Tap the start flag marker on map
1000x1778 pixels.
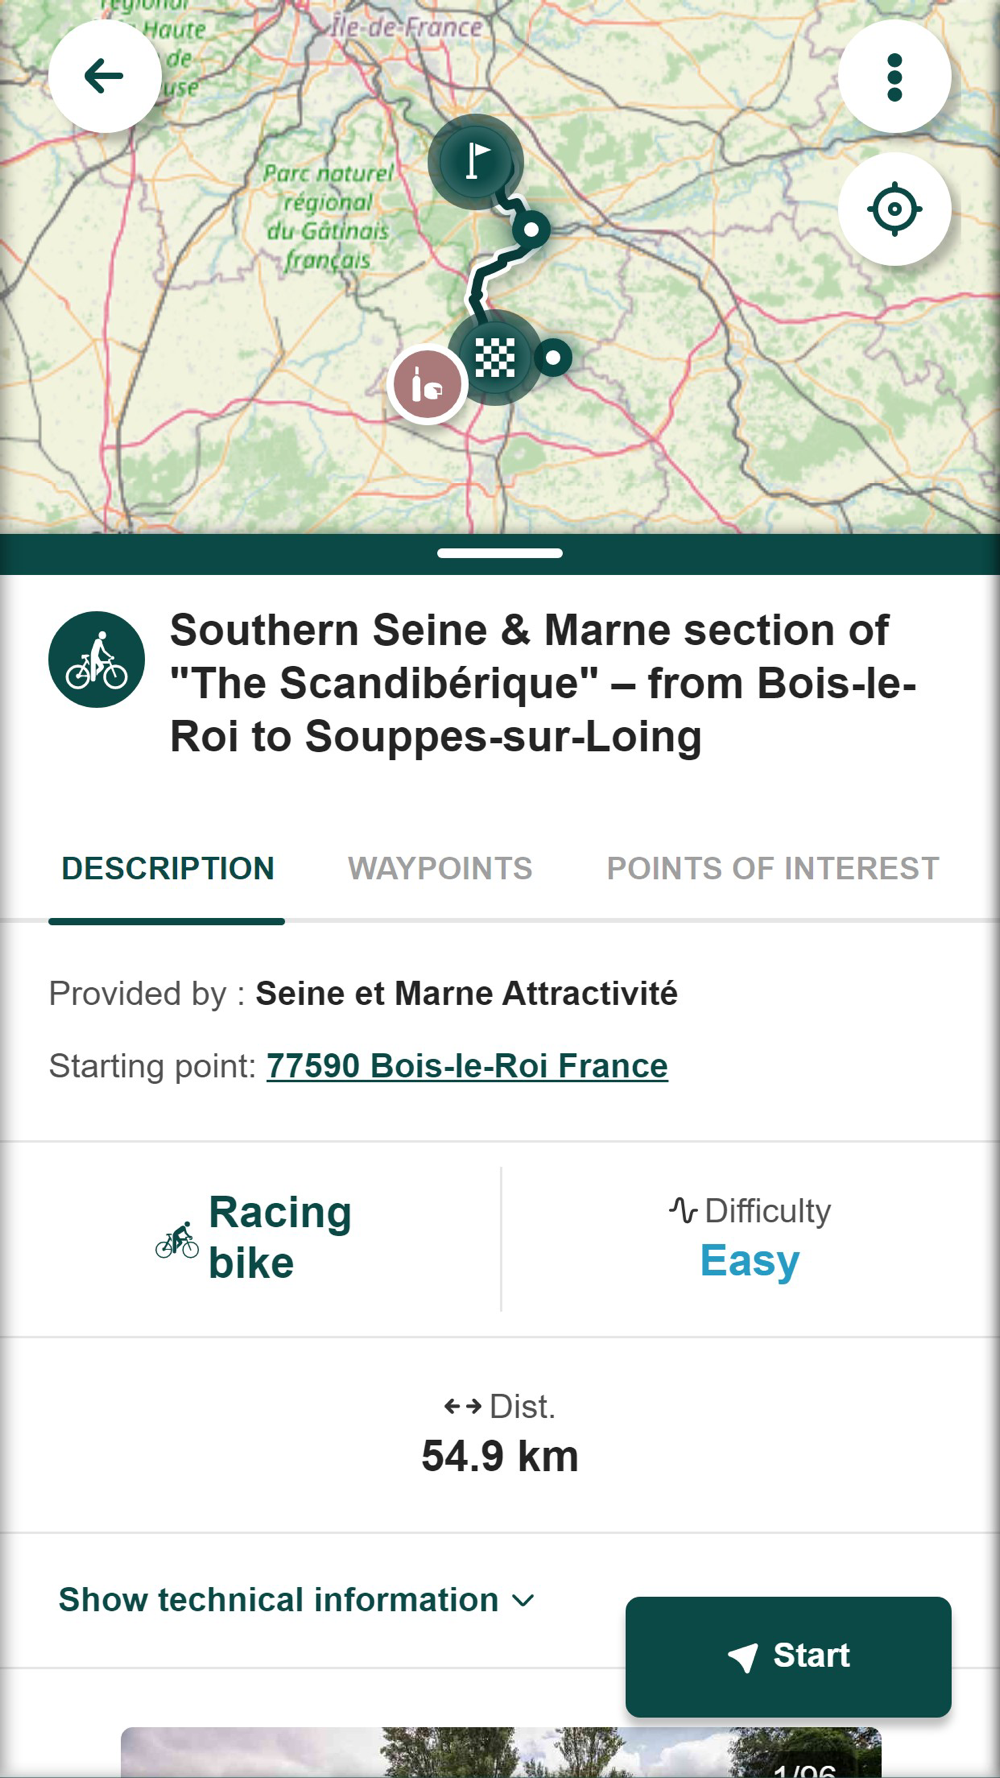(x=477, y=161)
